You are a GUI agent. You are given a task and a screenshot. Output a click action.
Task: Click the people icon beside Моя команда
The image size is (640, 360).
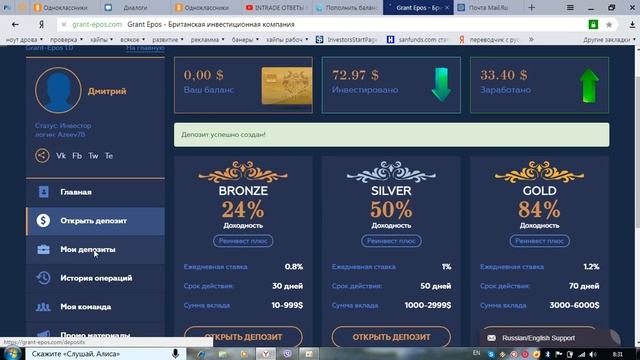coord(43,307)
